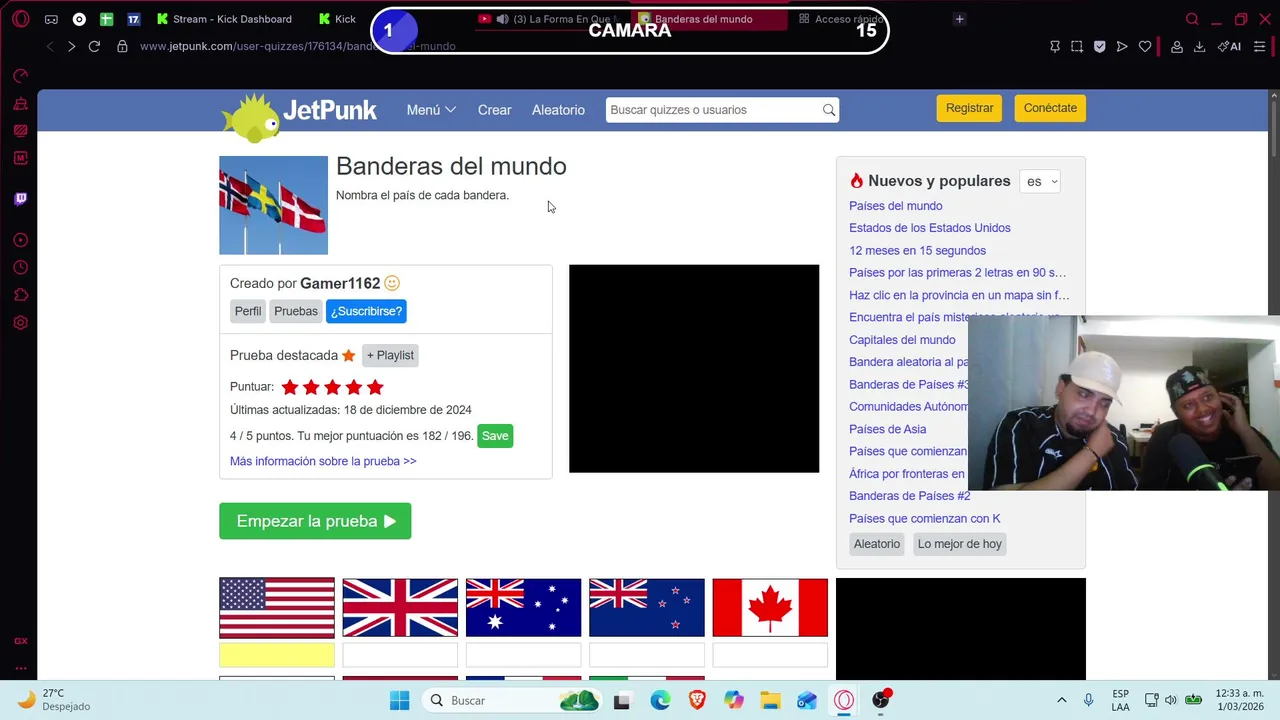Screen dimensions: 1280x720
Task: Open downloads arrow in toolbar
Action: 1199,46
